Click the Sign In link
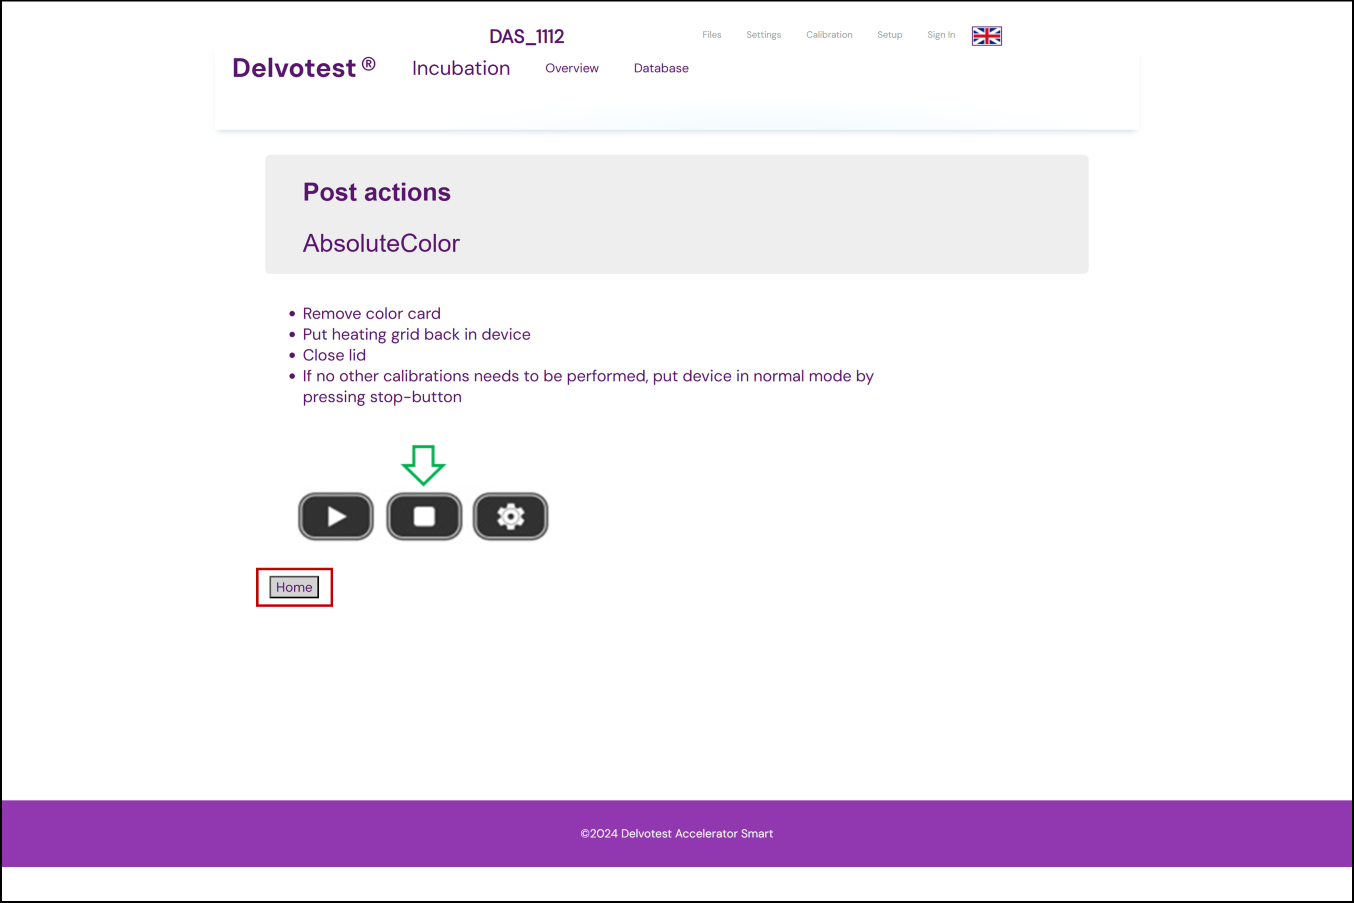The image size is (1354, 903). click(940, 35)
